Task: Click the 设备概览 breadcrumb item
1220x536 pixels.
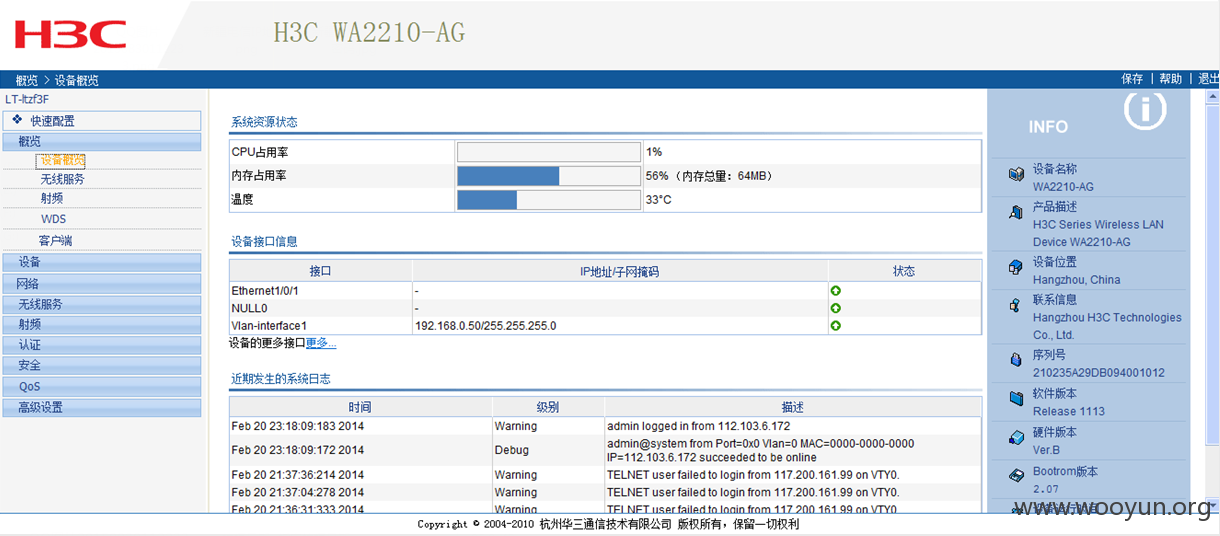Action: tap(77, 80)
